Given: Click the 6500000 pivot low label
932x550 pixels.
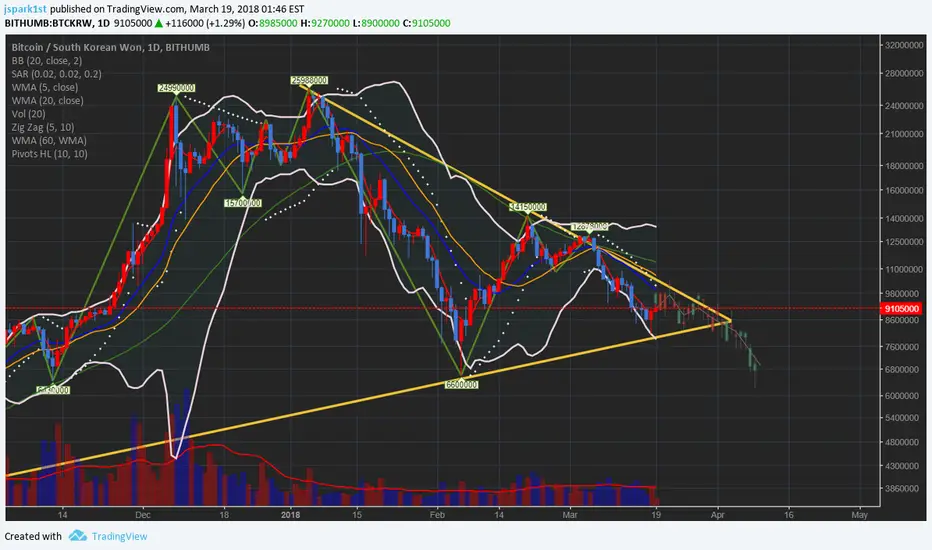Looking at the screenshot, I should (461, 385).
